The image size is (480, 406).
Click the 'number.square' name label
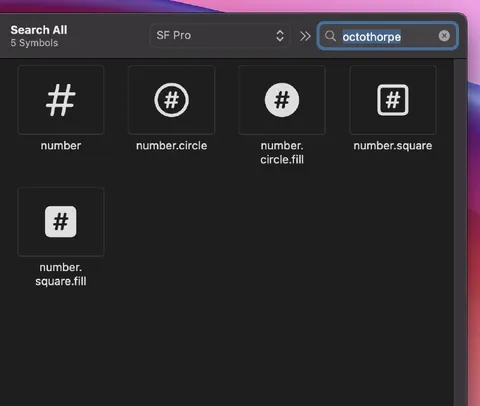tap(393, 146)
